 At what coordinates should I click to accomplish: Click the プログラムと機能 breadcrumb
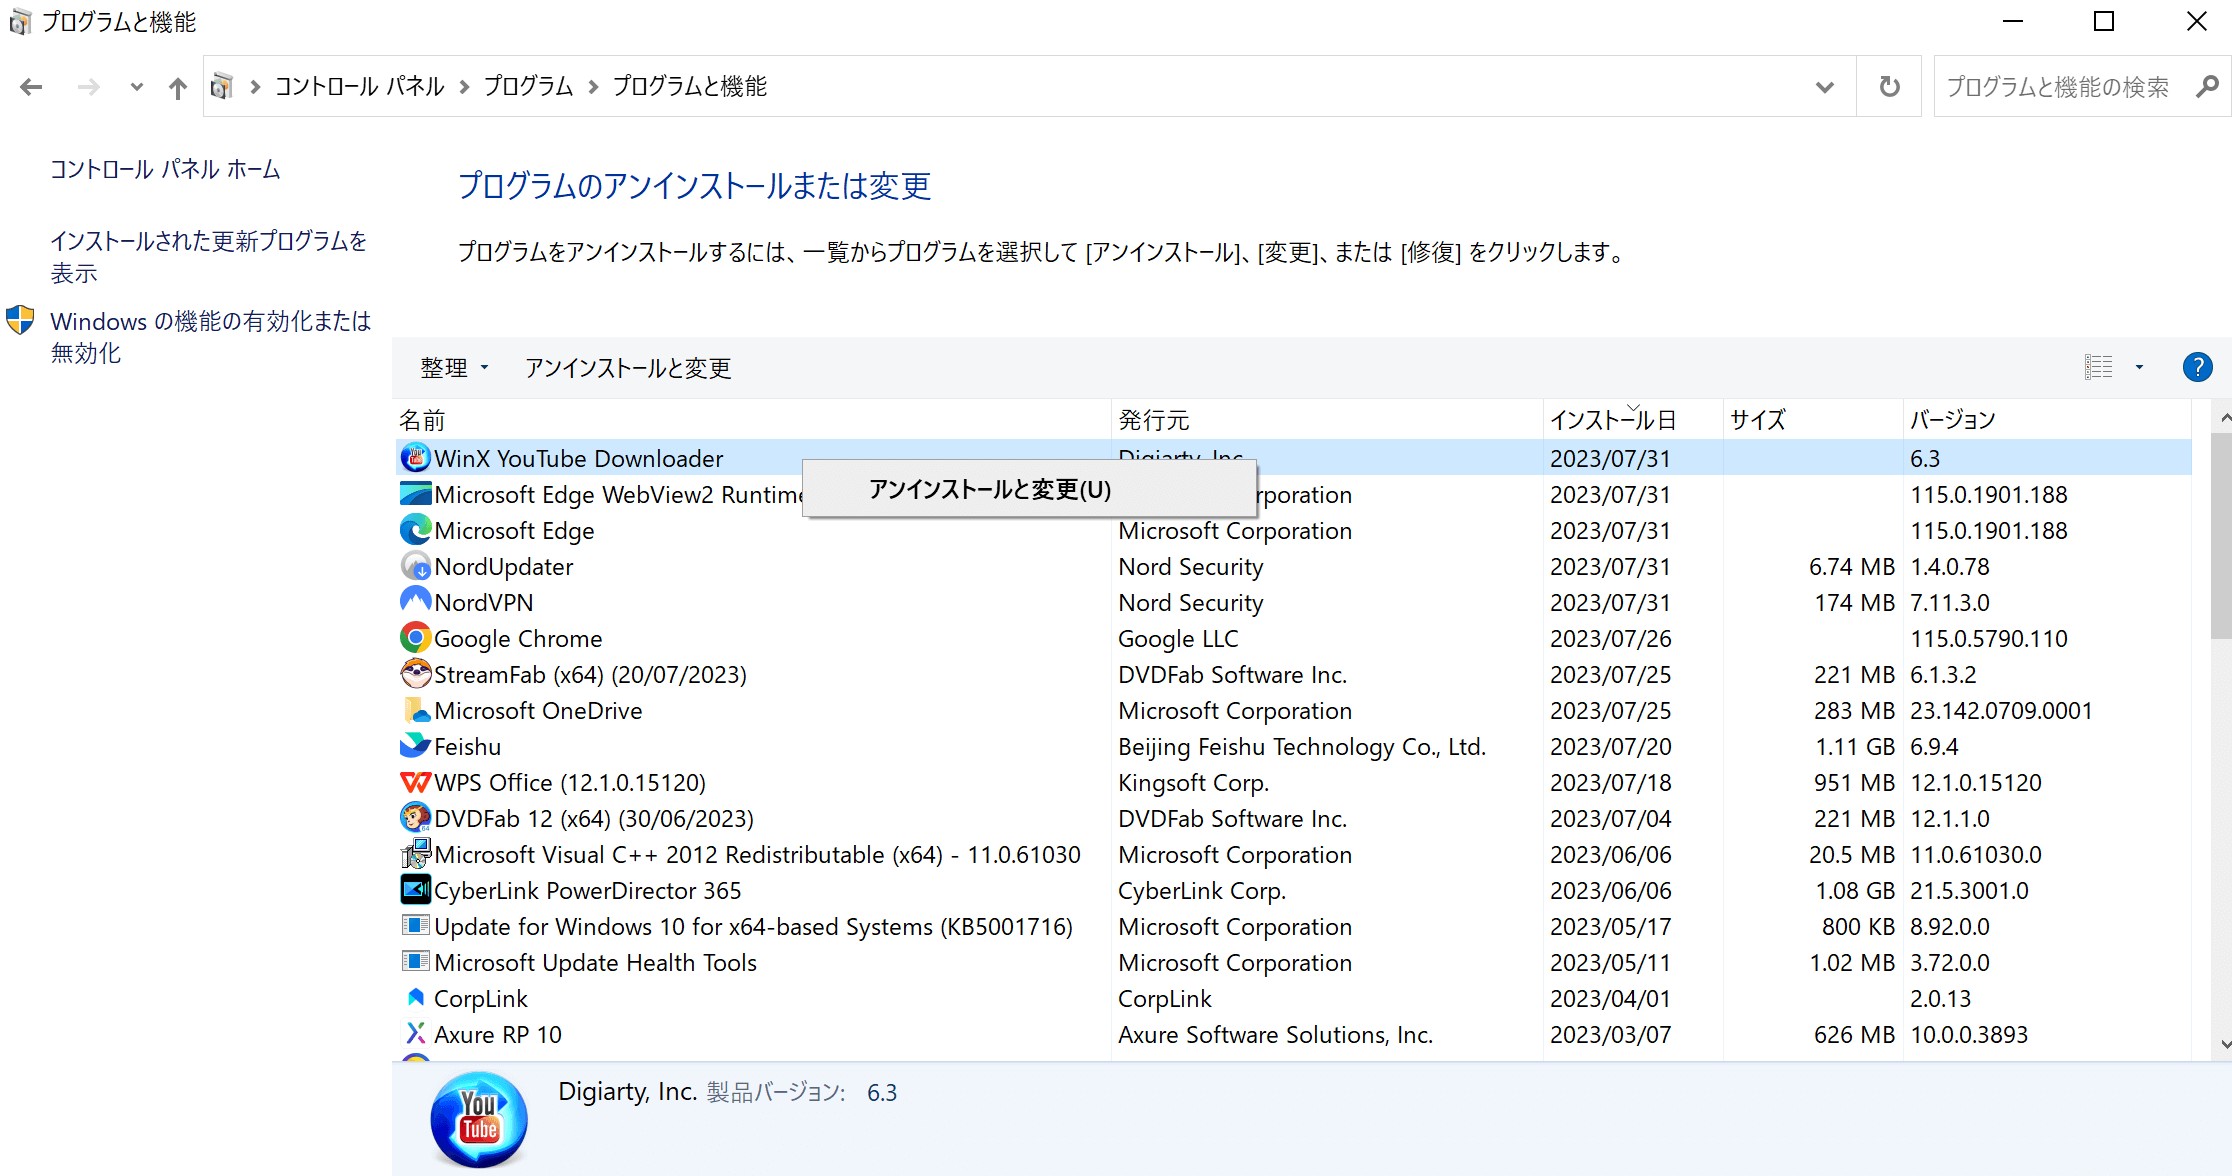(689, 87)
